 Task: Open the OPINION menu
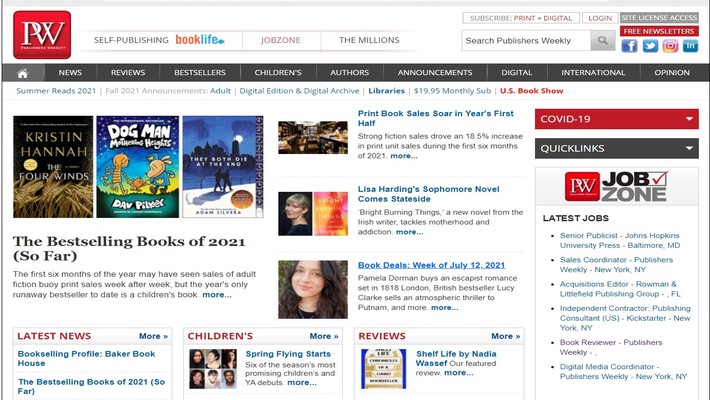click(x=672, y=72)
